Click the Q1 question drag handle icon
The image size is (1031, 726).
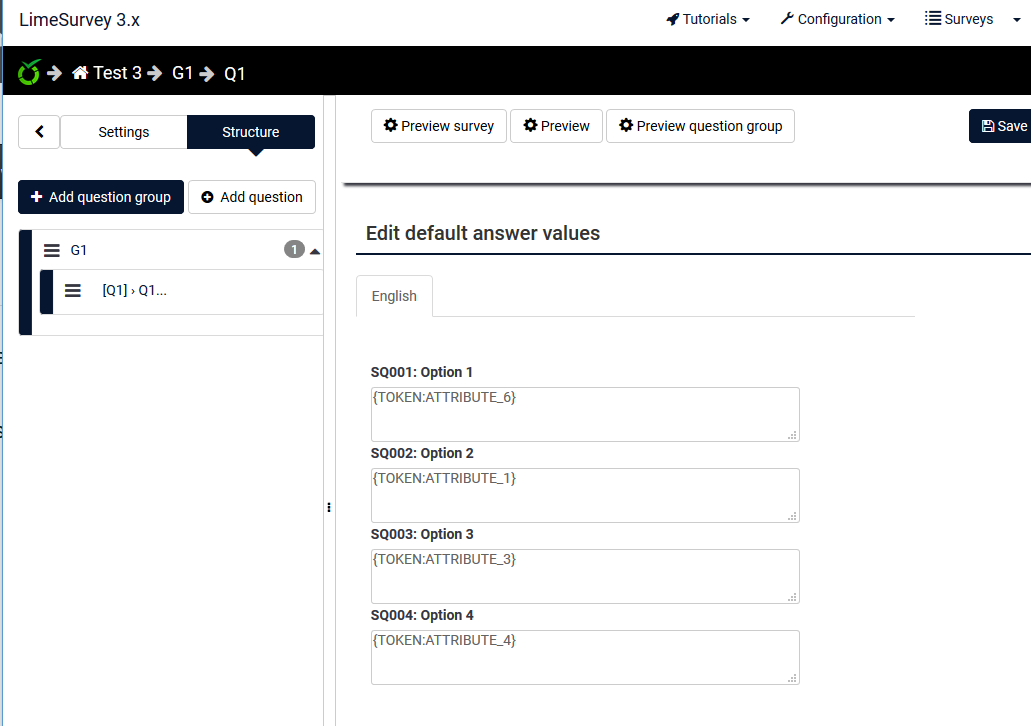[73, 290]
